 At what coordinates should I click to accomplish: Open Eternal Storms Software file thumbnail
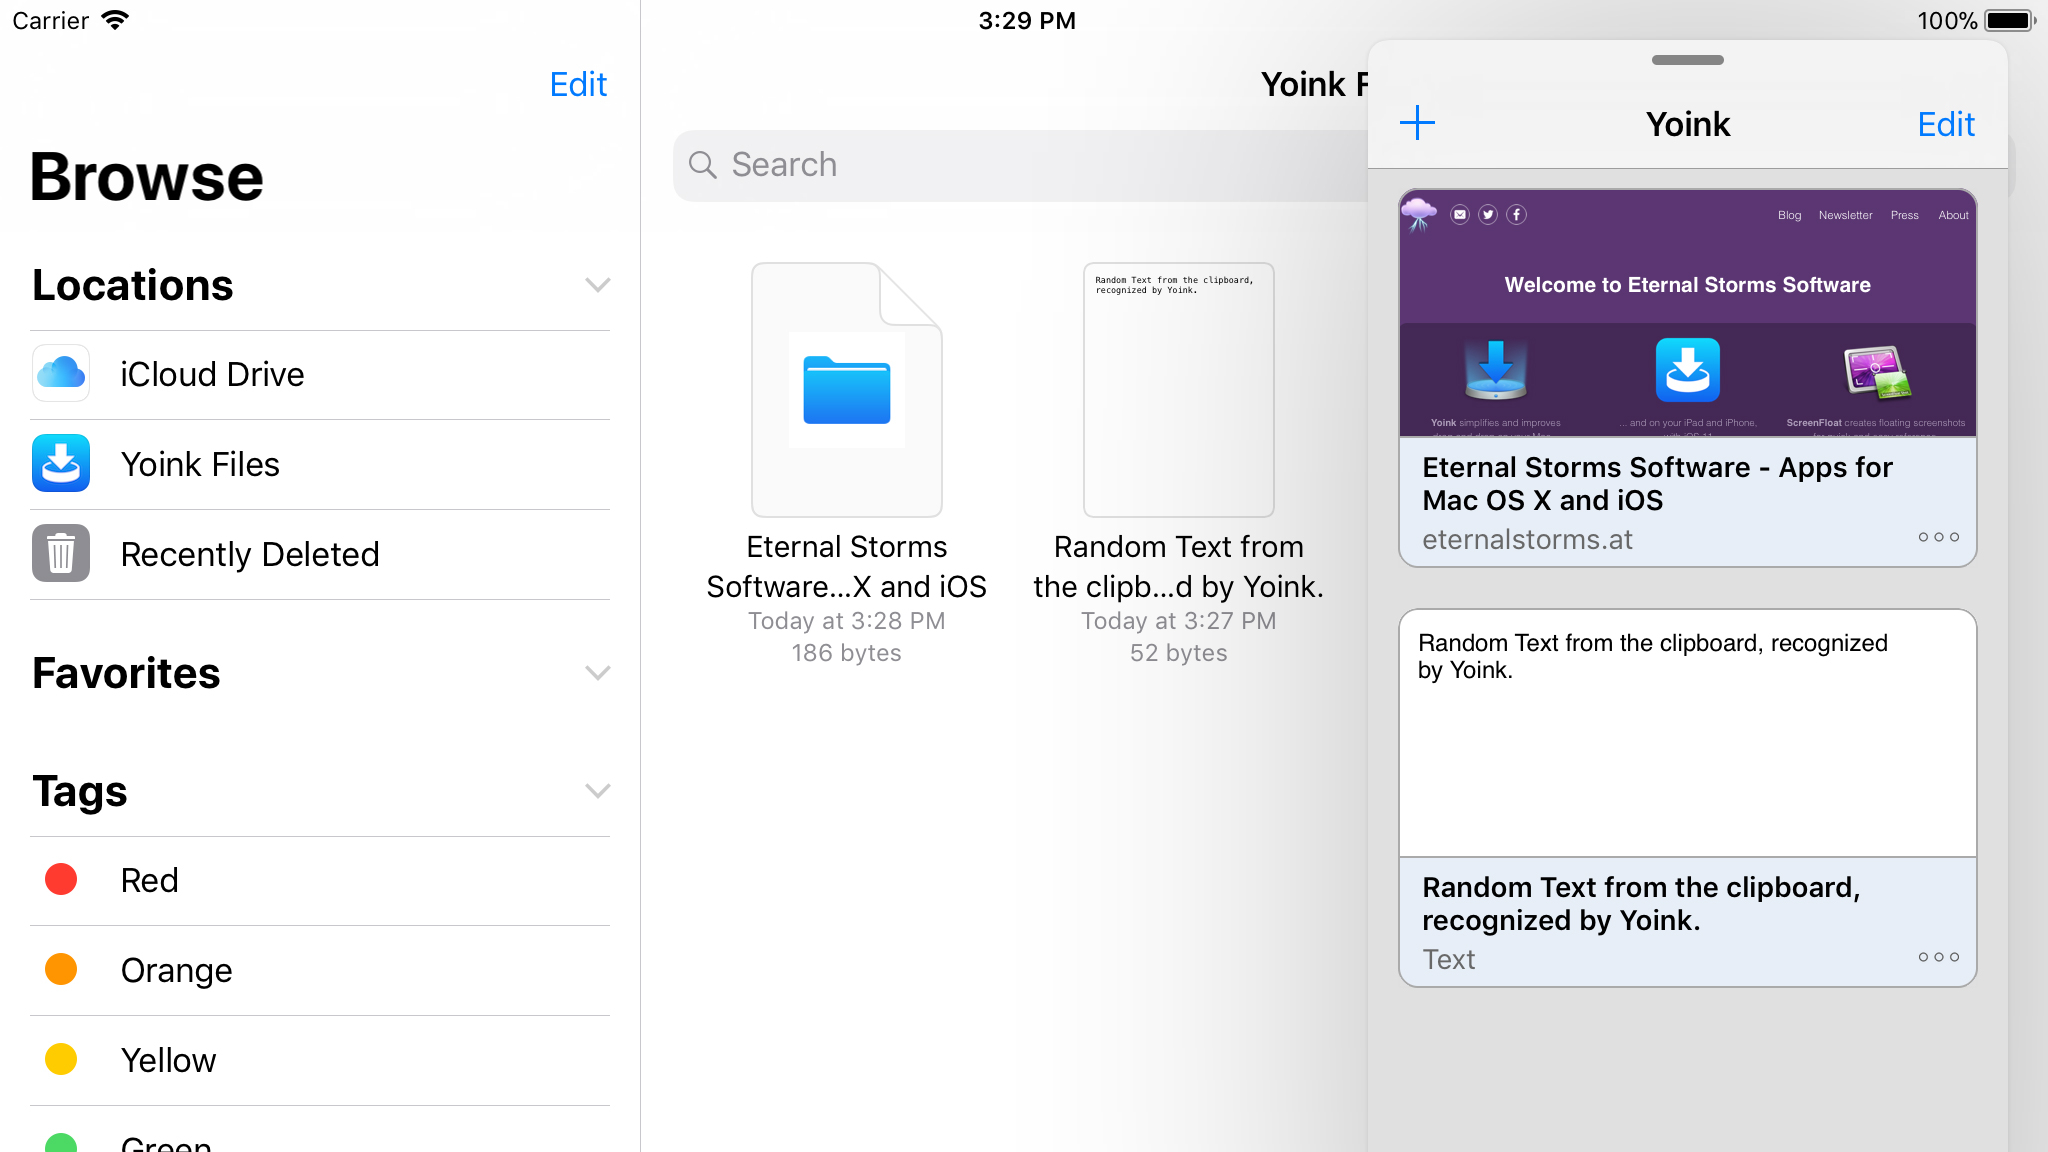[846, 389]
